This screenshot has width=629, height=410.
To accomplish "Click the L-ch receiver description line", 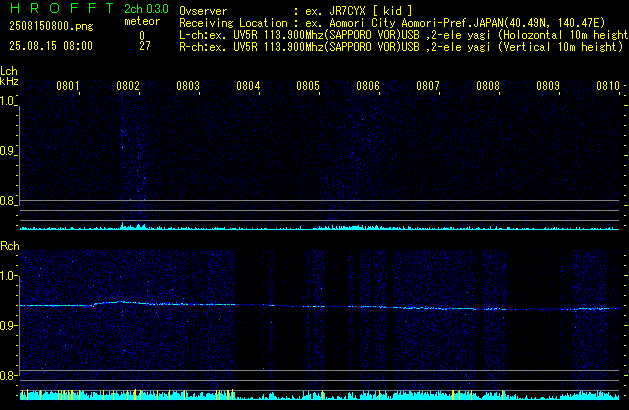I will 404,35.
